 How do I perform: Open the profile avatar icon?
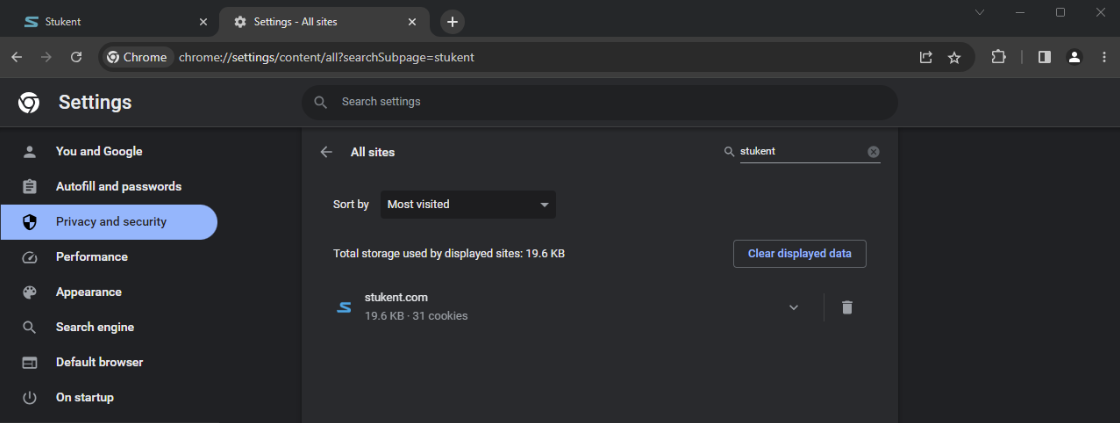(1074, 57)
